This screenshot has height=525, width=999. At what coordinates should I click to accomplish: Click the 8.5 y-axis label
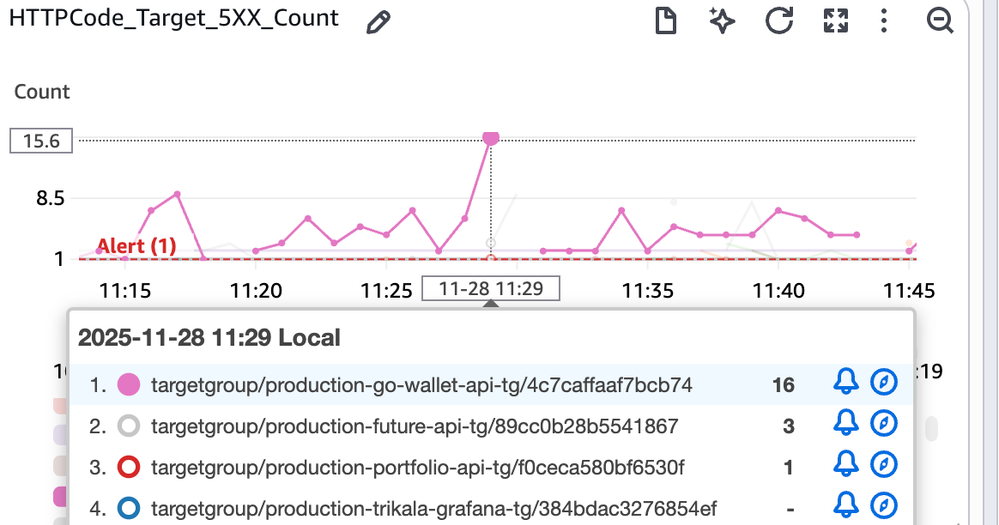(x=50, y=198)
